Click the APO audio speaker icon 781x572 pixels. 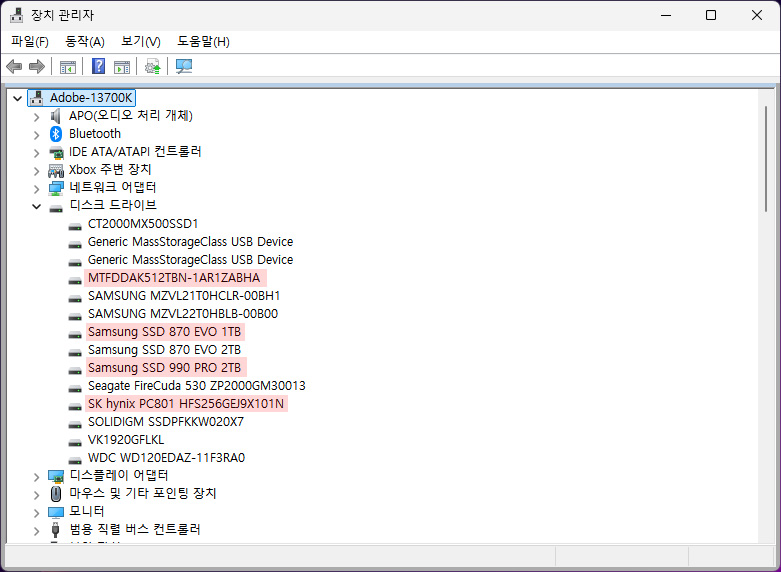tap(55, 116)
